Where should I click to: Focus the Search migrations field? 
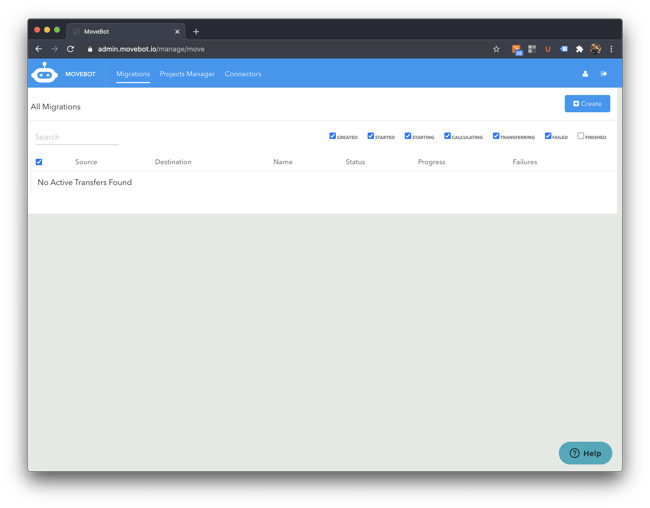[76, 137]
